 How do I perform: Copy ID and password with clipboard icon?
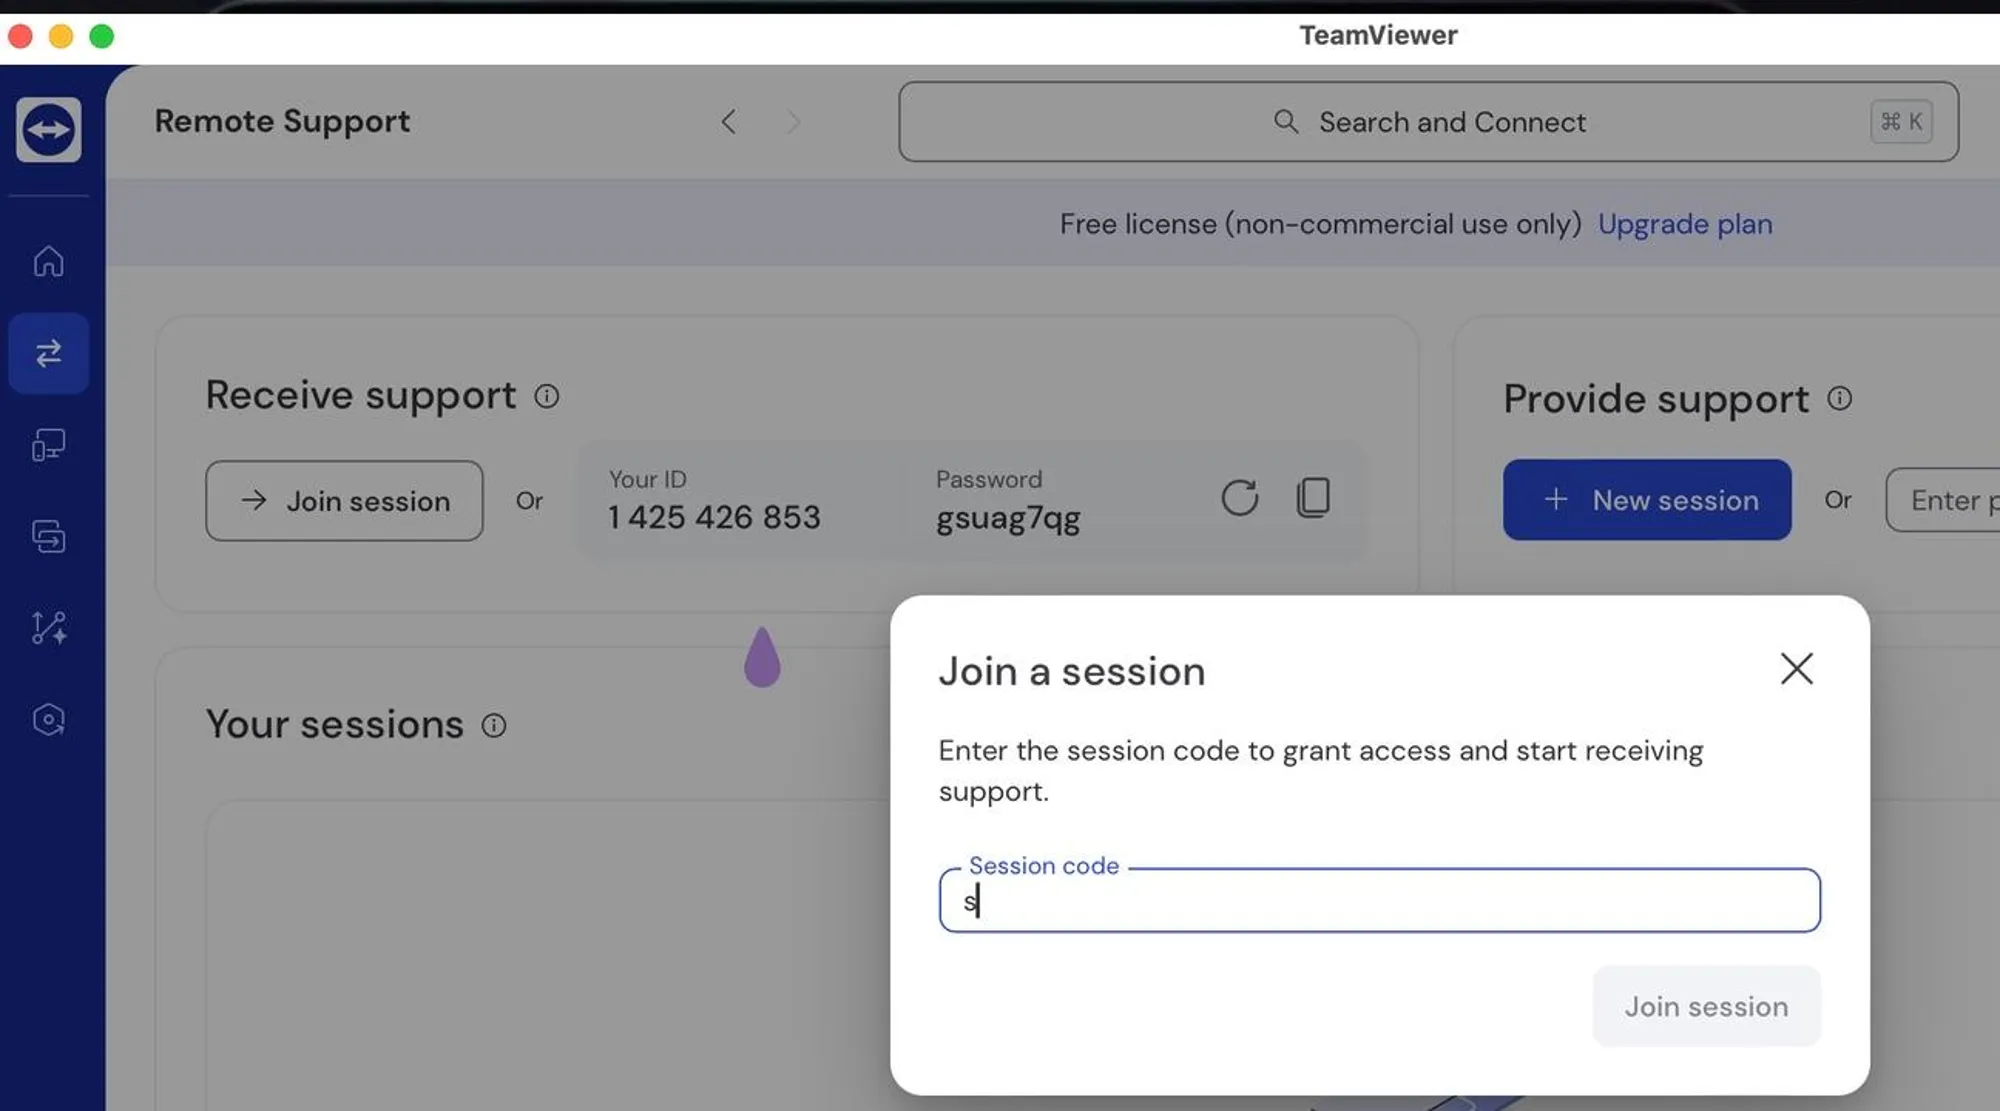tap(1313, 497)
